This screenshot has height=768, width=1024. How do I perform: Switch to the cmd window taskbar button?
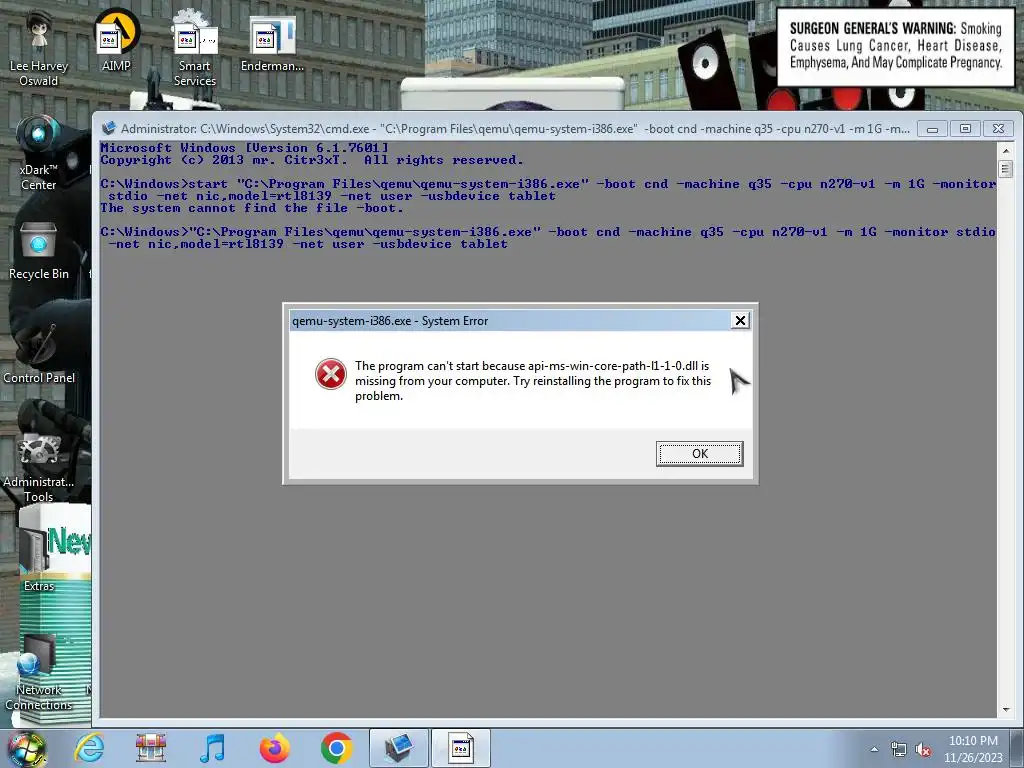click(x=399, y=748)
